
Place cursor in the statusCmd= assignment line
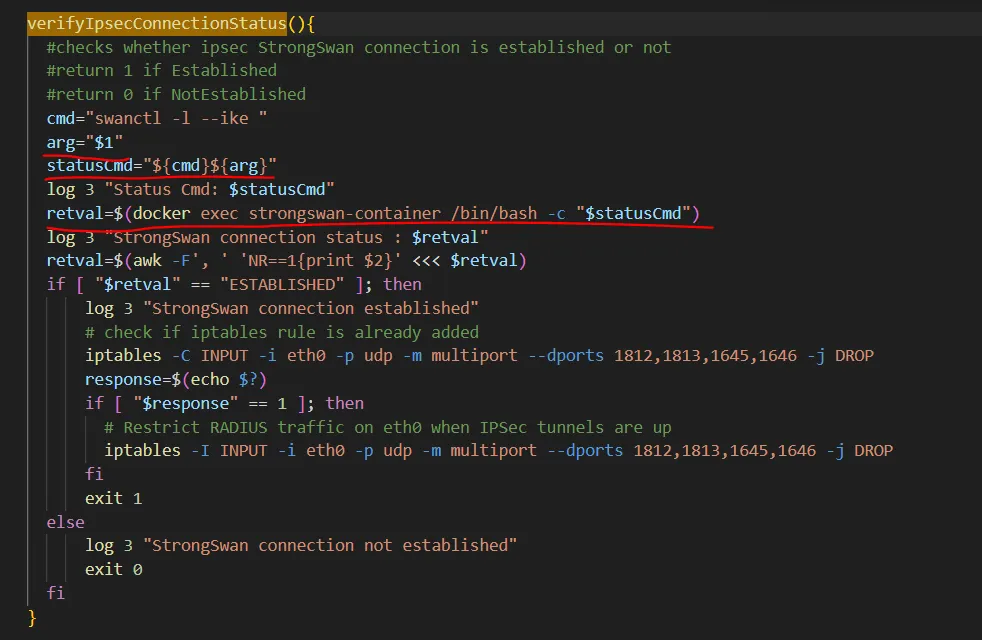tap(161, 165)
